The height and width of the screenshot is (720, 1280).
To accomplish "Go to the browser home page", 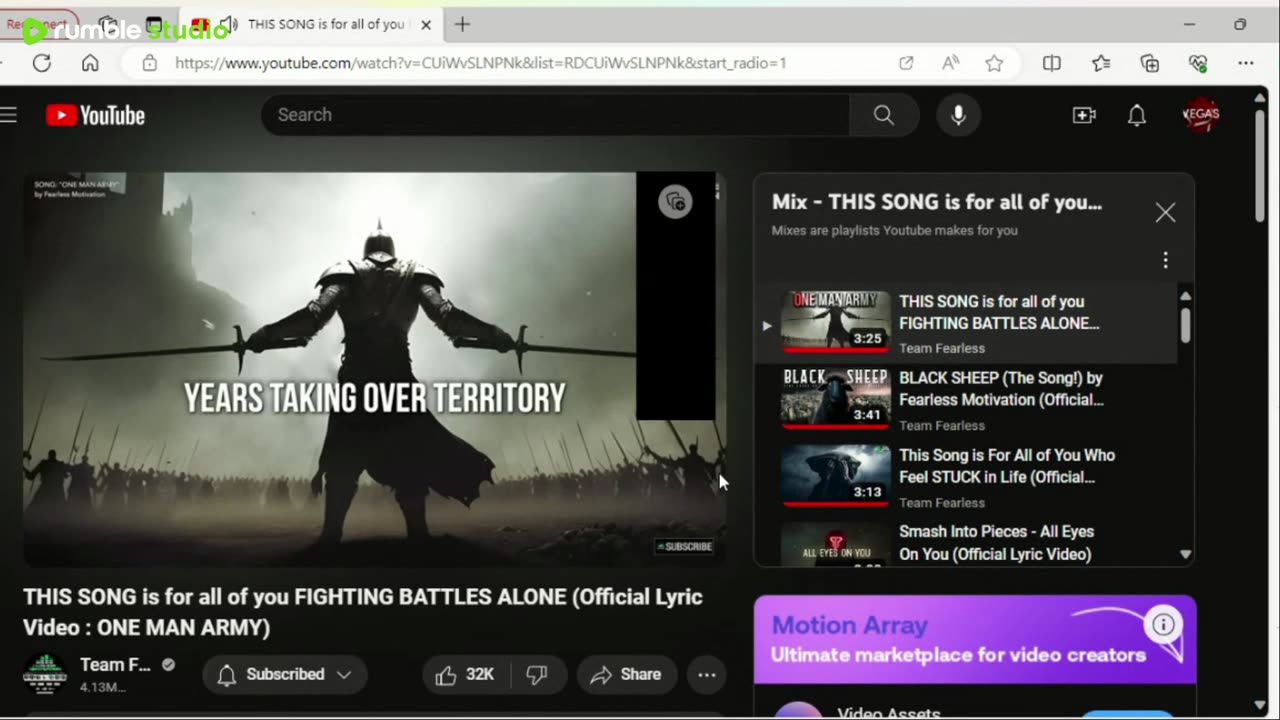I will click(x=90, y=63).
